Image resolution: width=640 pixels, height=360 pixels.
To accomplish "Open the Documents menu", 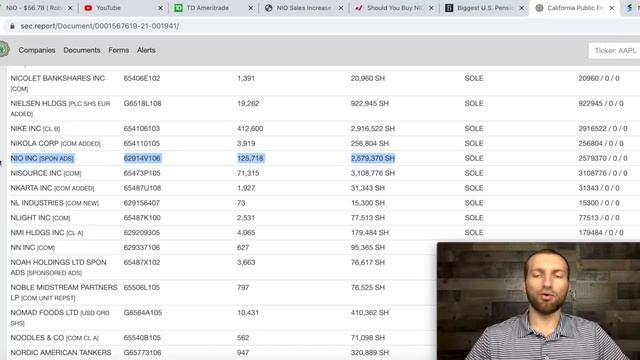I will click(x=82, y=50).
